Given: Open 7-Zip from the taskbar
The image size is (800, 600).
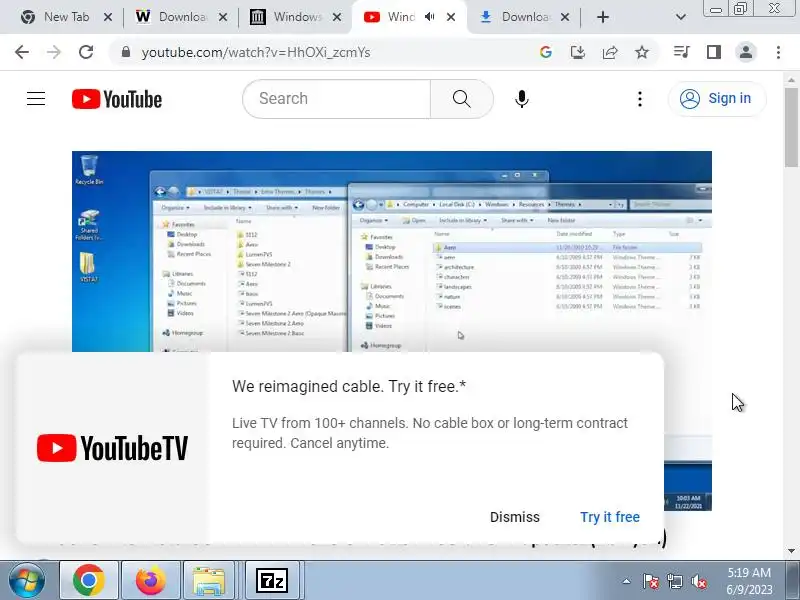Looking at the screenshot, I should click(271, 581).
